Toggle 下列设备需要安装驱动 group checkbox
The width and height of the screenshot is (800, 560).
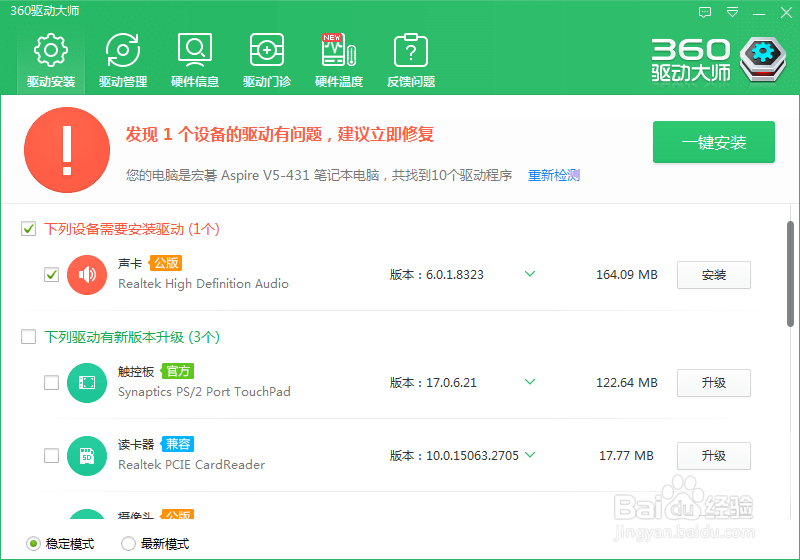[x=29, y=229]
